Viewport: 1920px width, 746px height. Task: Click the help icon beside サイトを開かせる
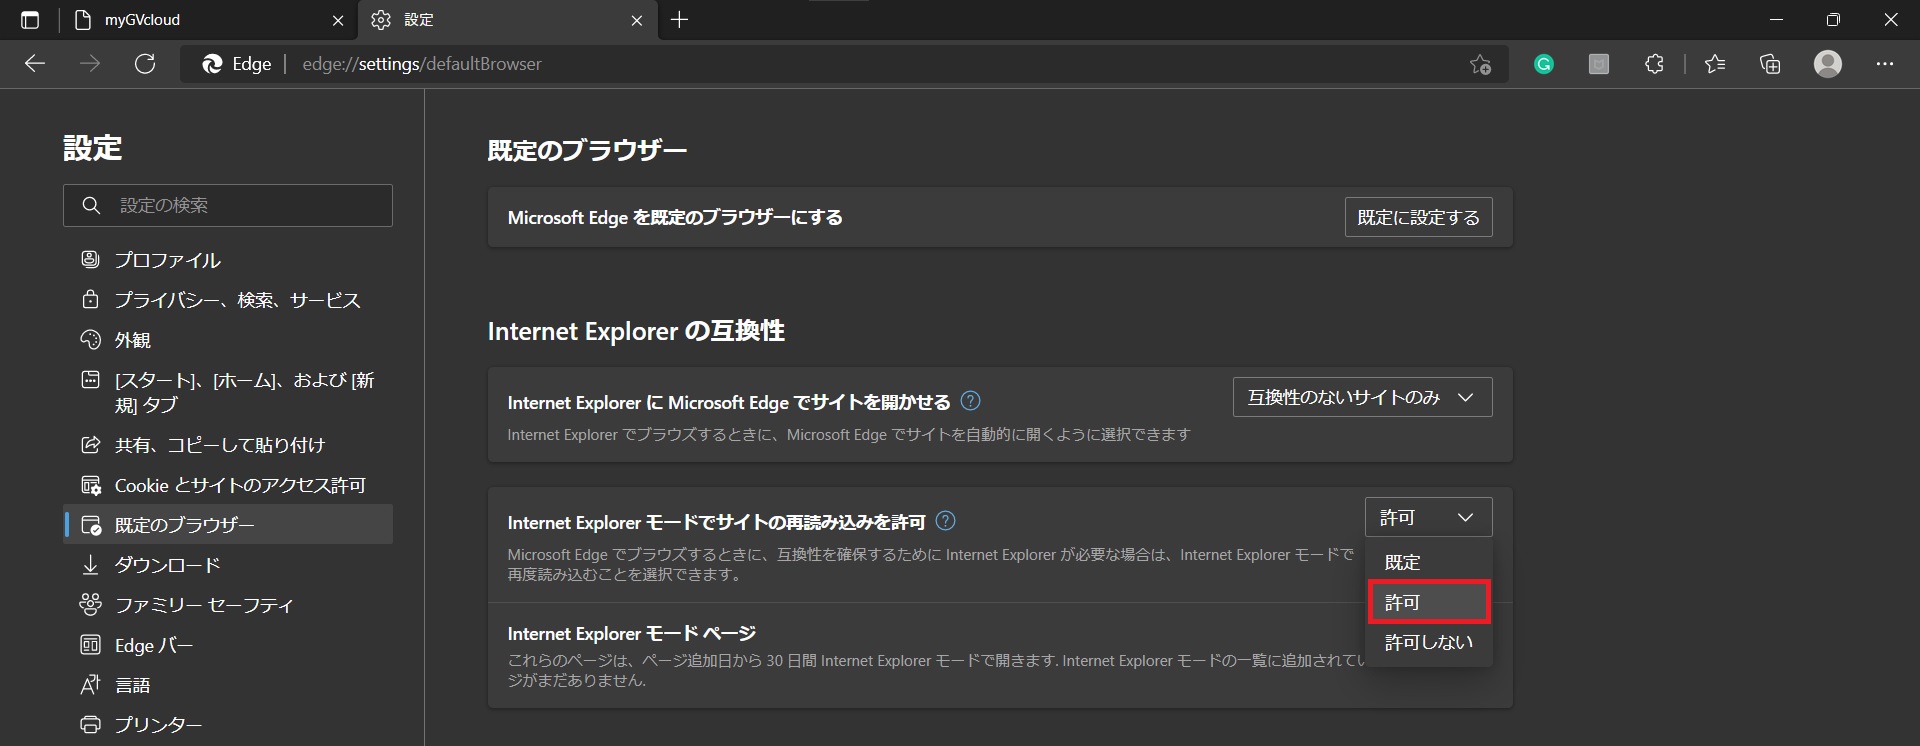click(x=970, y=401)
